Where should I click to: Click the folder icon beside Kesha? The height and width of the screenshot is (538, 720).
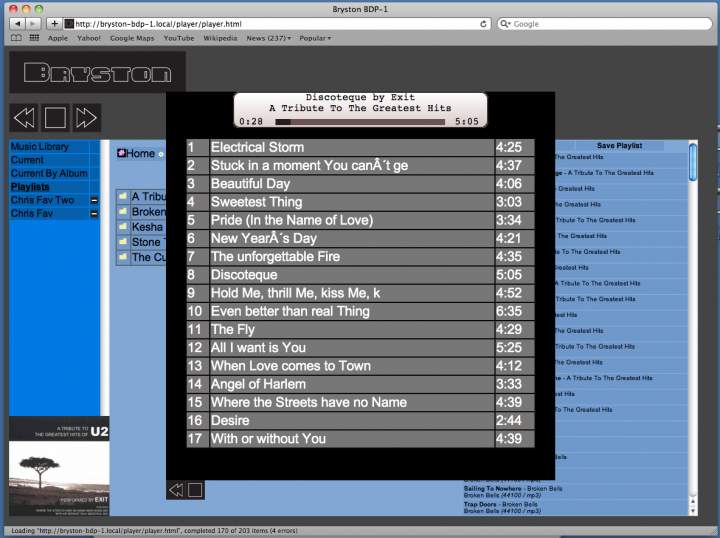(x=123, y=227)
